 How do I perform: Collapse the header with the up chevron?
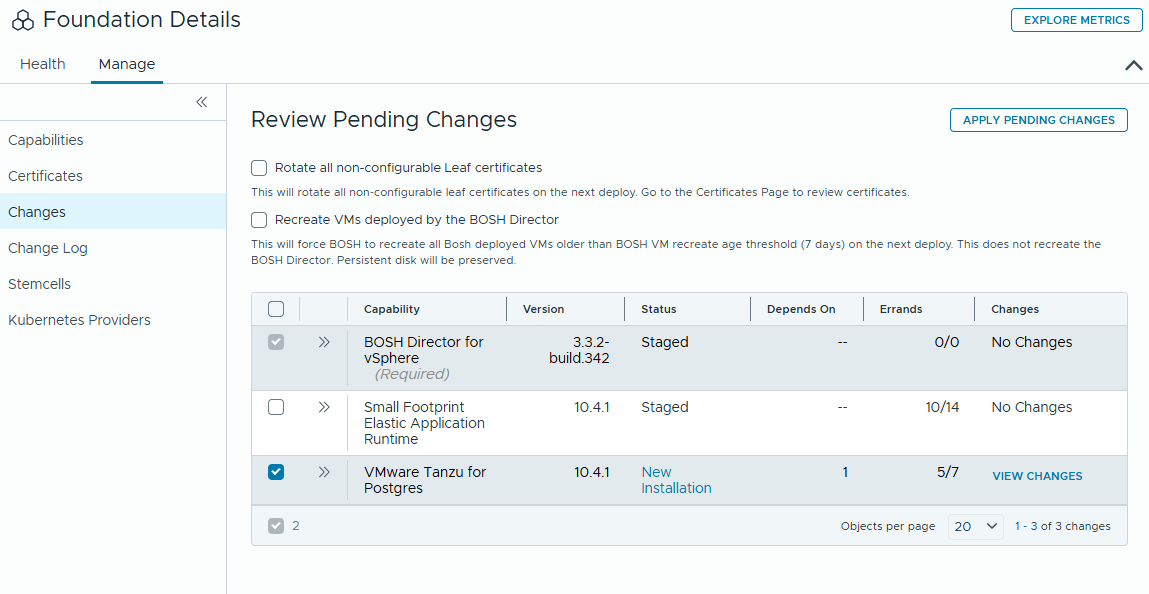[x=1133, y=65]
